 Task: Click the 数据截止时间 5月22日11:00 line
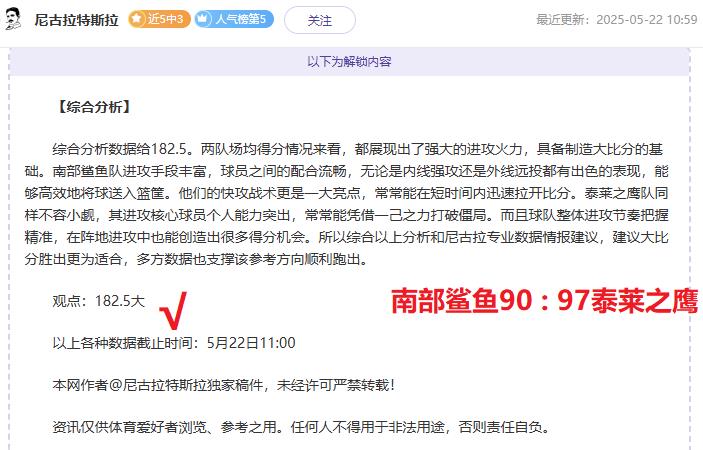click(174, 343)
